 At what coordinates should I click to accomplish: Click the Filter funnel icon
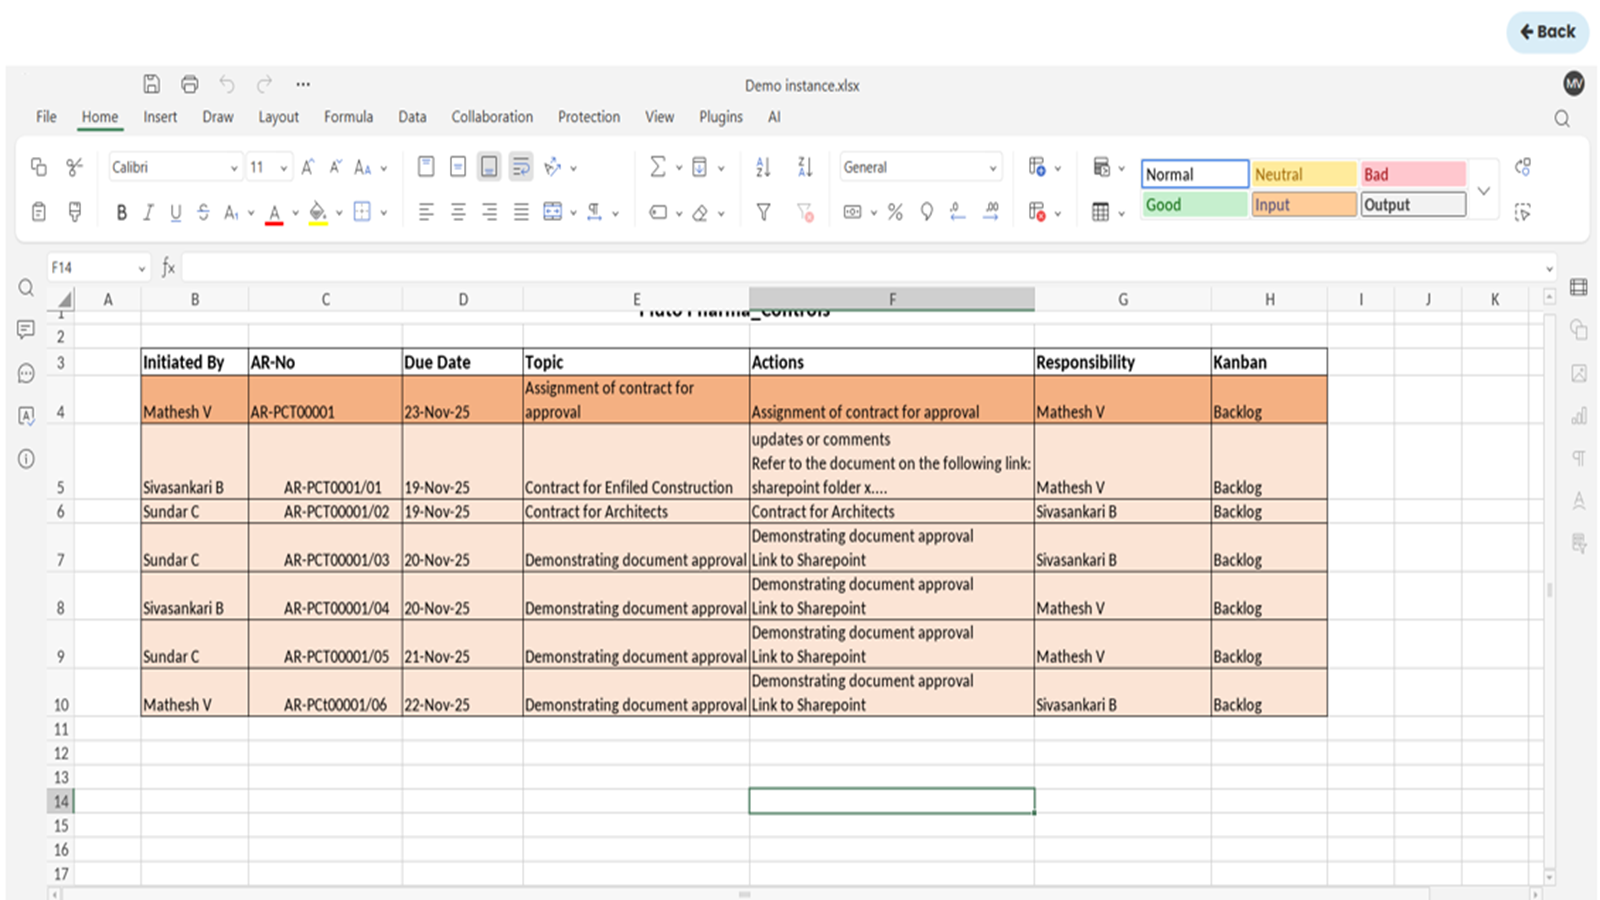763,212
